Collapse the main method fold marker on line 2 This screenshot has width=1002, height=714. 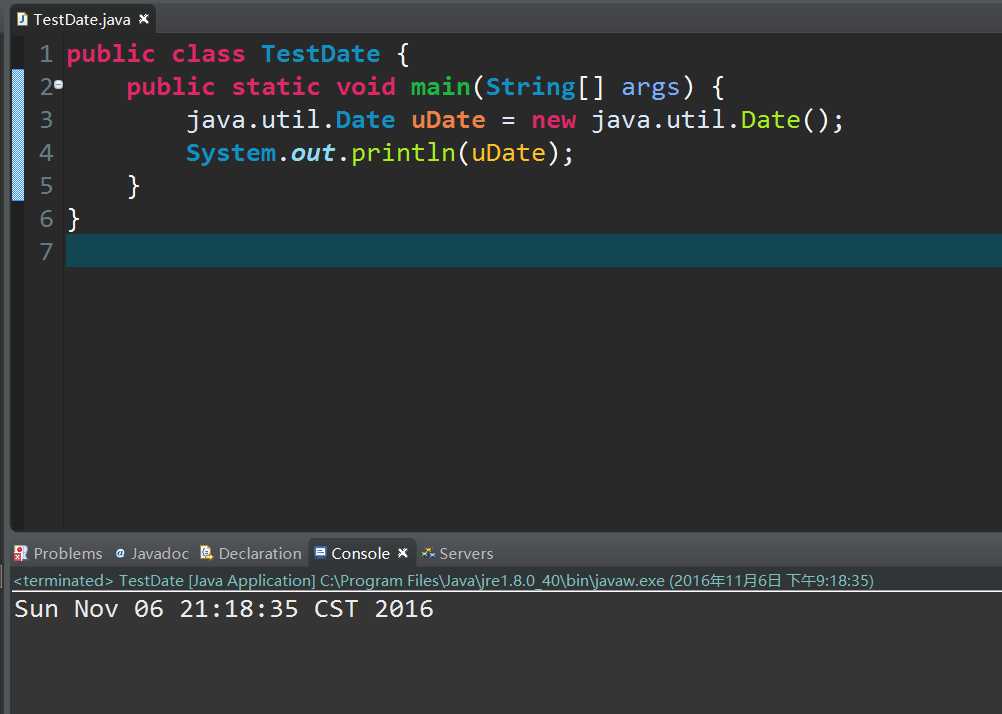[x=59, y=84]
